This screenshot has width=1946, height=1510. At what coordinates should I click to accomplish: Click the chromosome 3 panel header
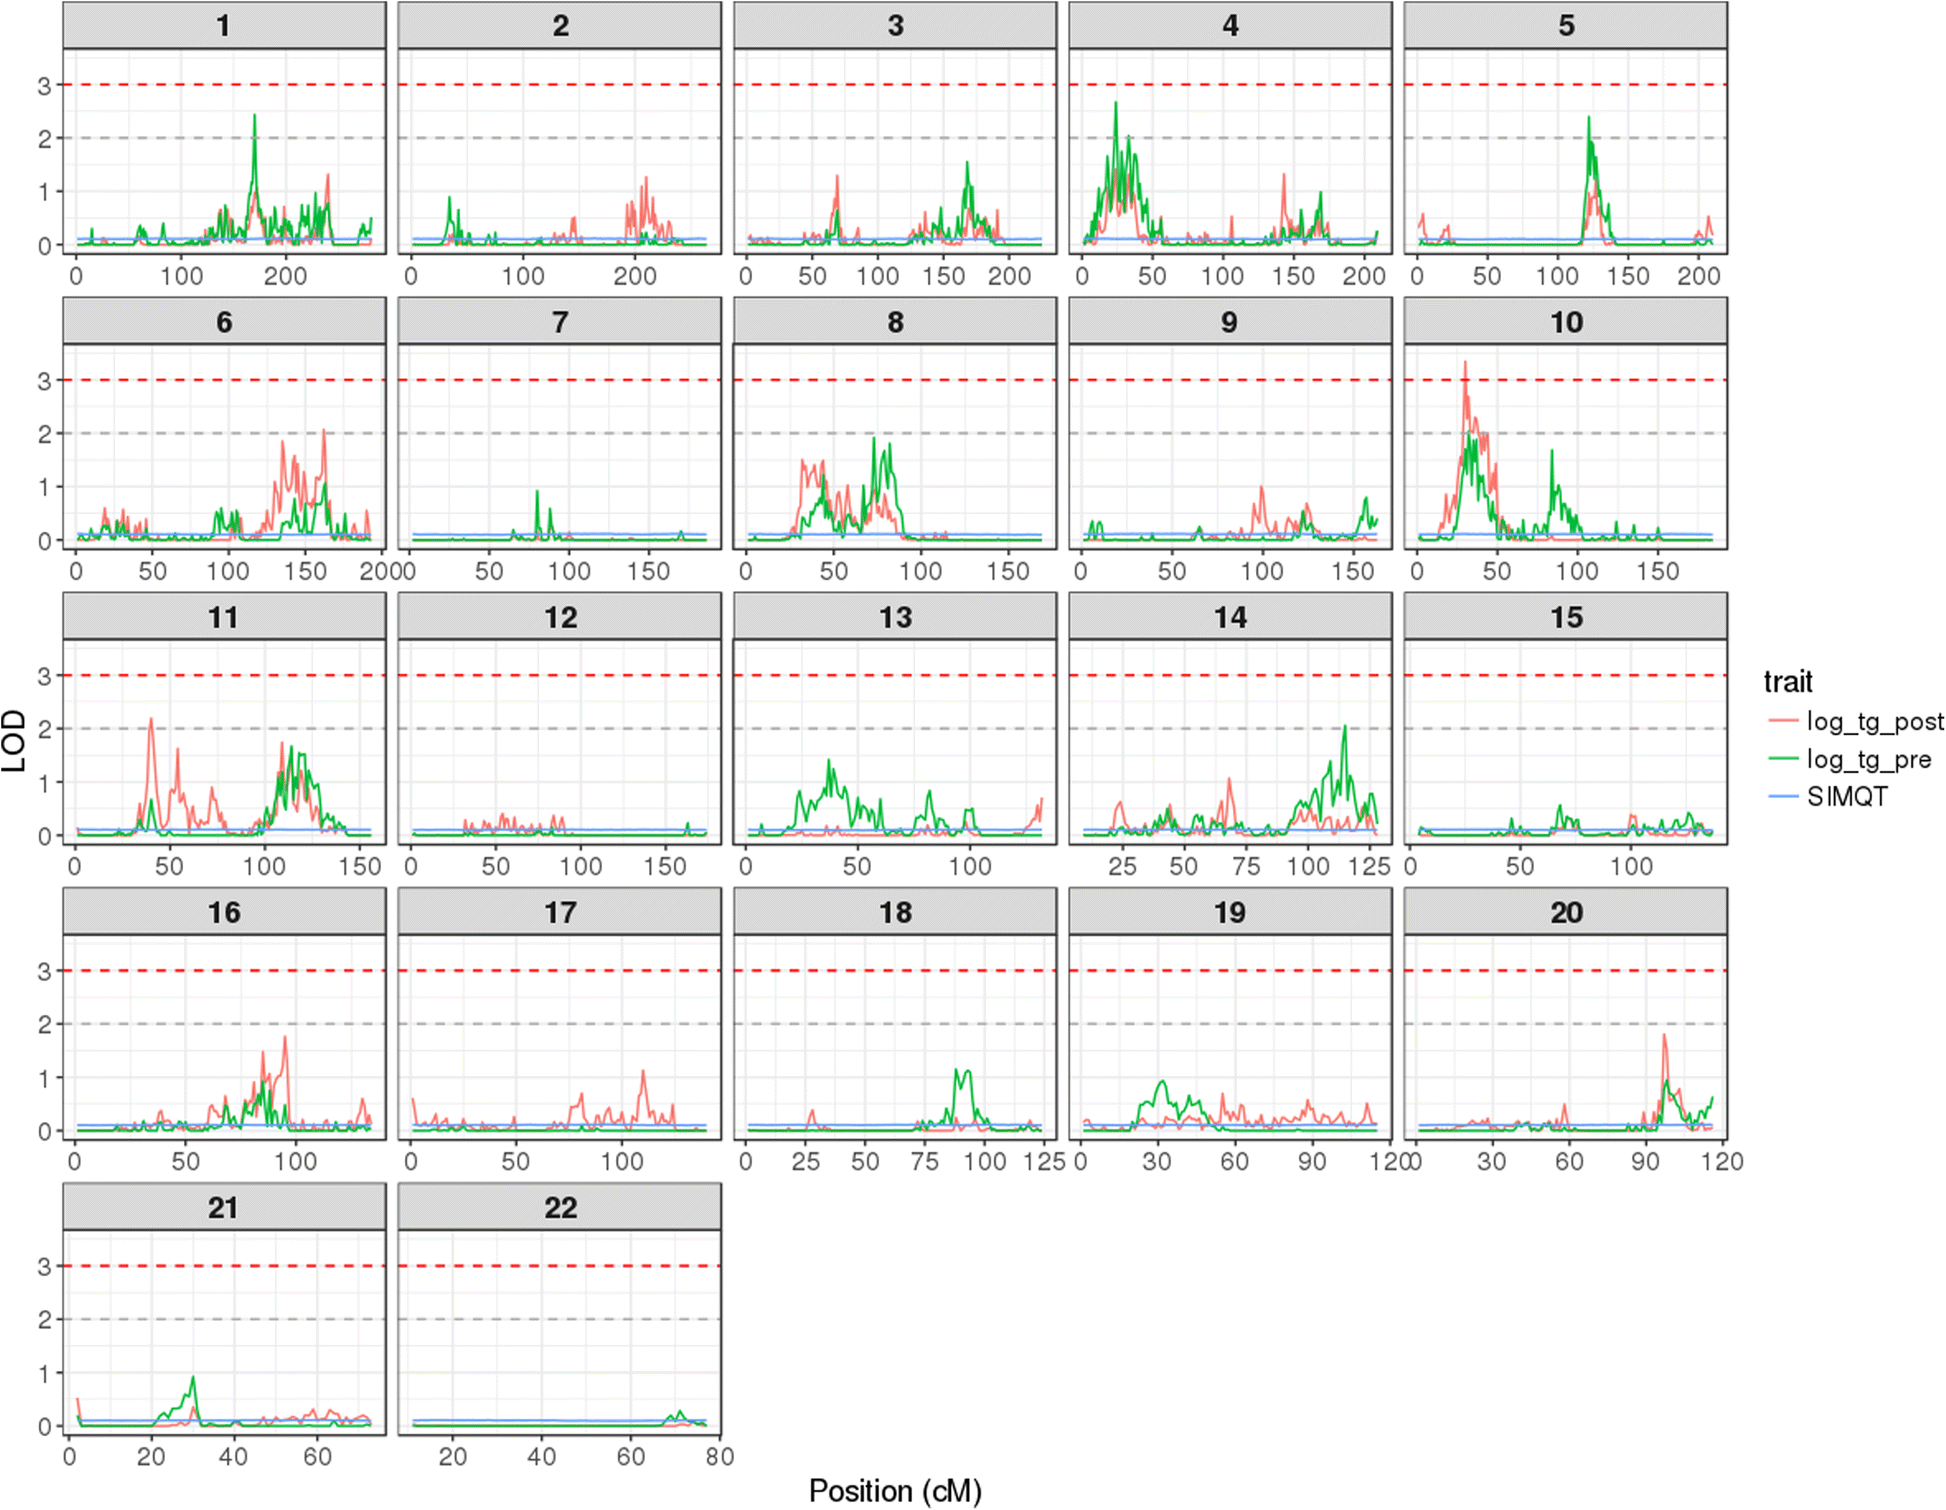coord(895,25)
